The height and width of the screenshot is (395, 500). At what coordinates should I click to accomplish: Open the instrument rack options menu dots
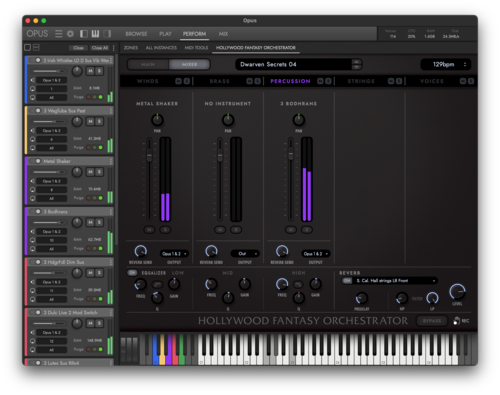[114, 48]
